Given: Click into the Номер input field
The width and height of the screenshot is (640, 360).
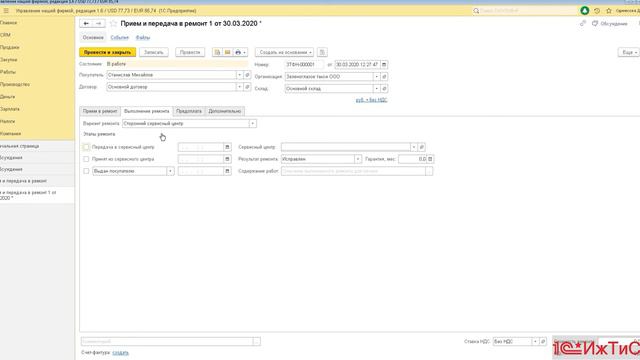Looking at the screenshot, I should click(x=304, y=64).
